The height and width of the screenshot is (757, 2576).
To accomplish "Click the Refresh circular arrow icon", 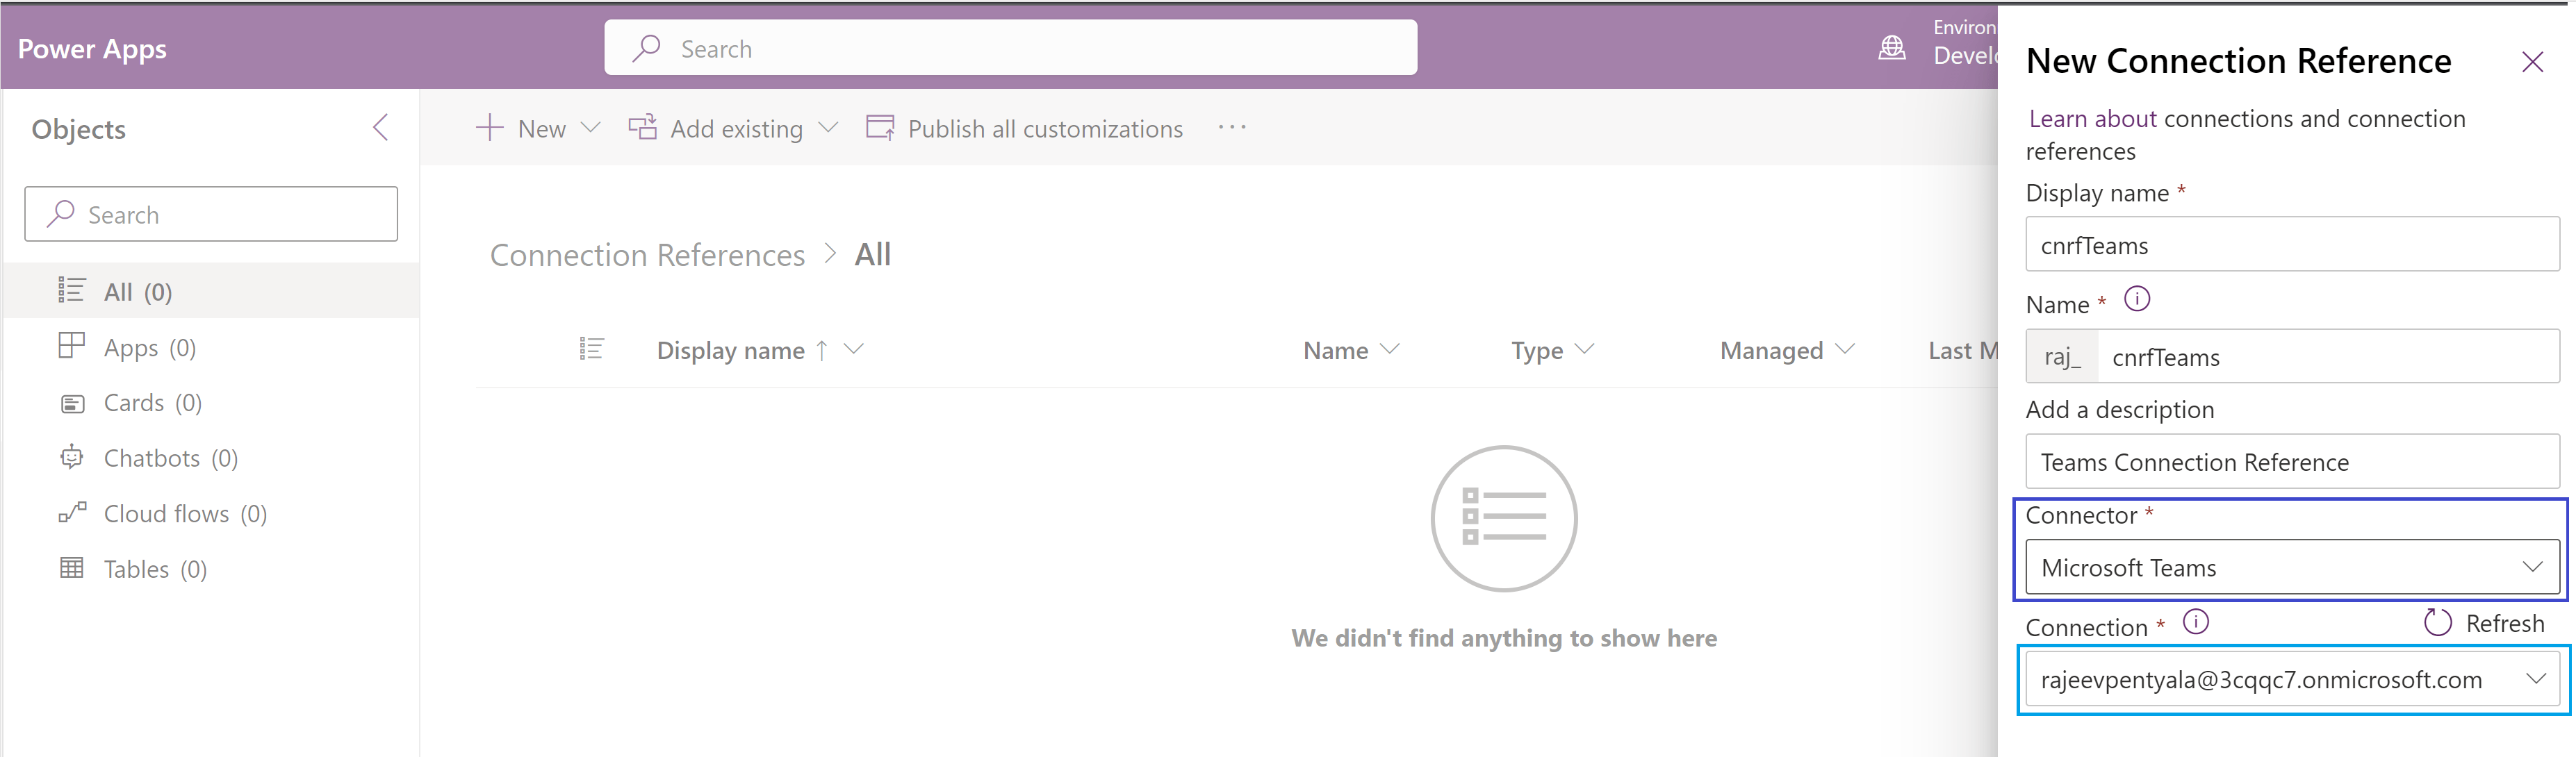I will [x=2438, y=622].
